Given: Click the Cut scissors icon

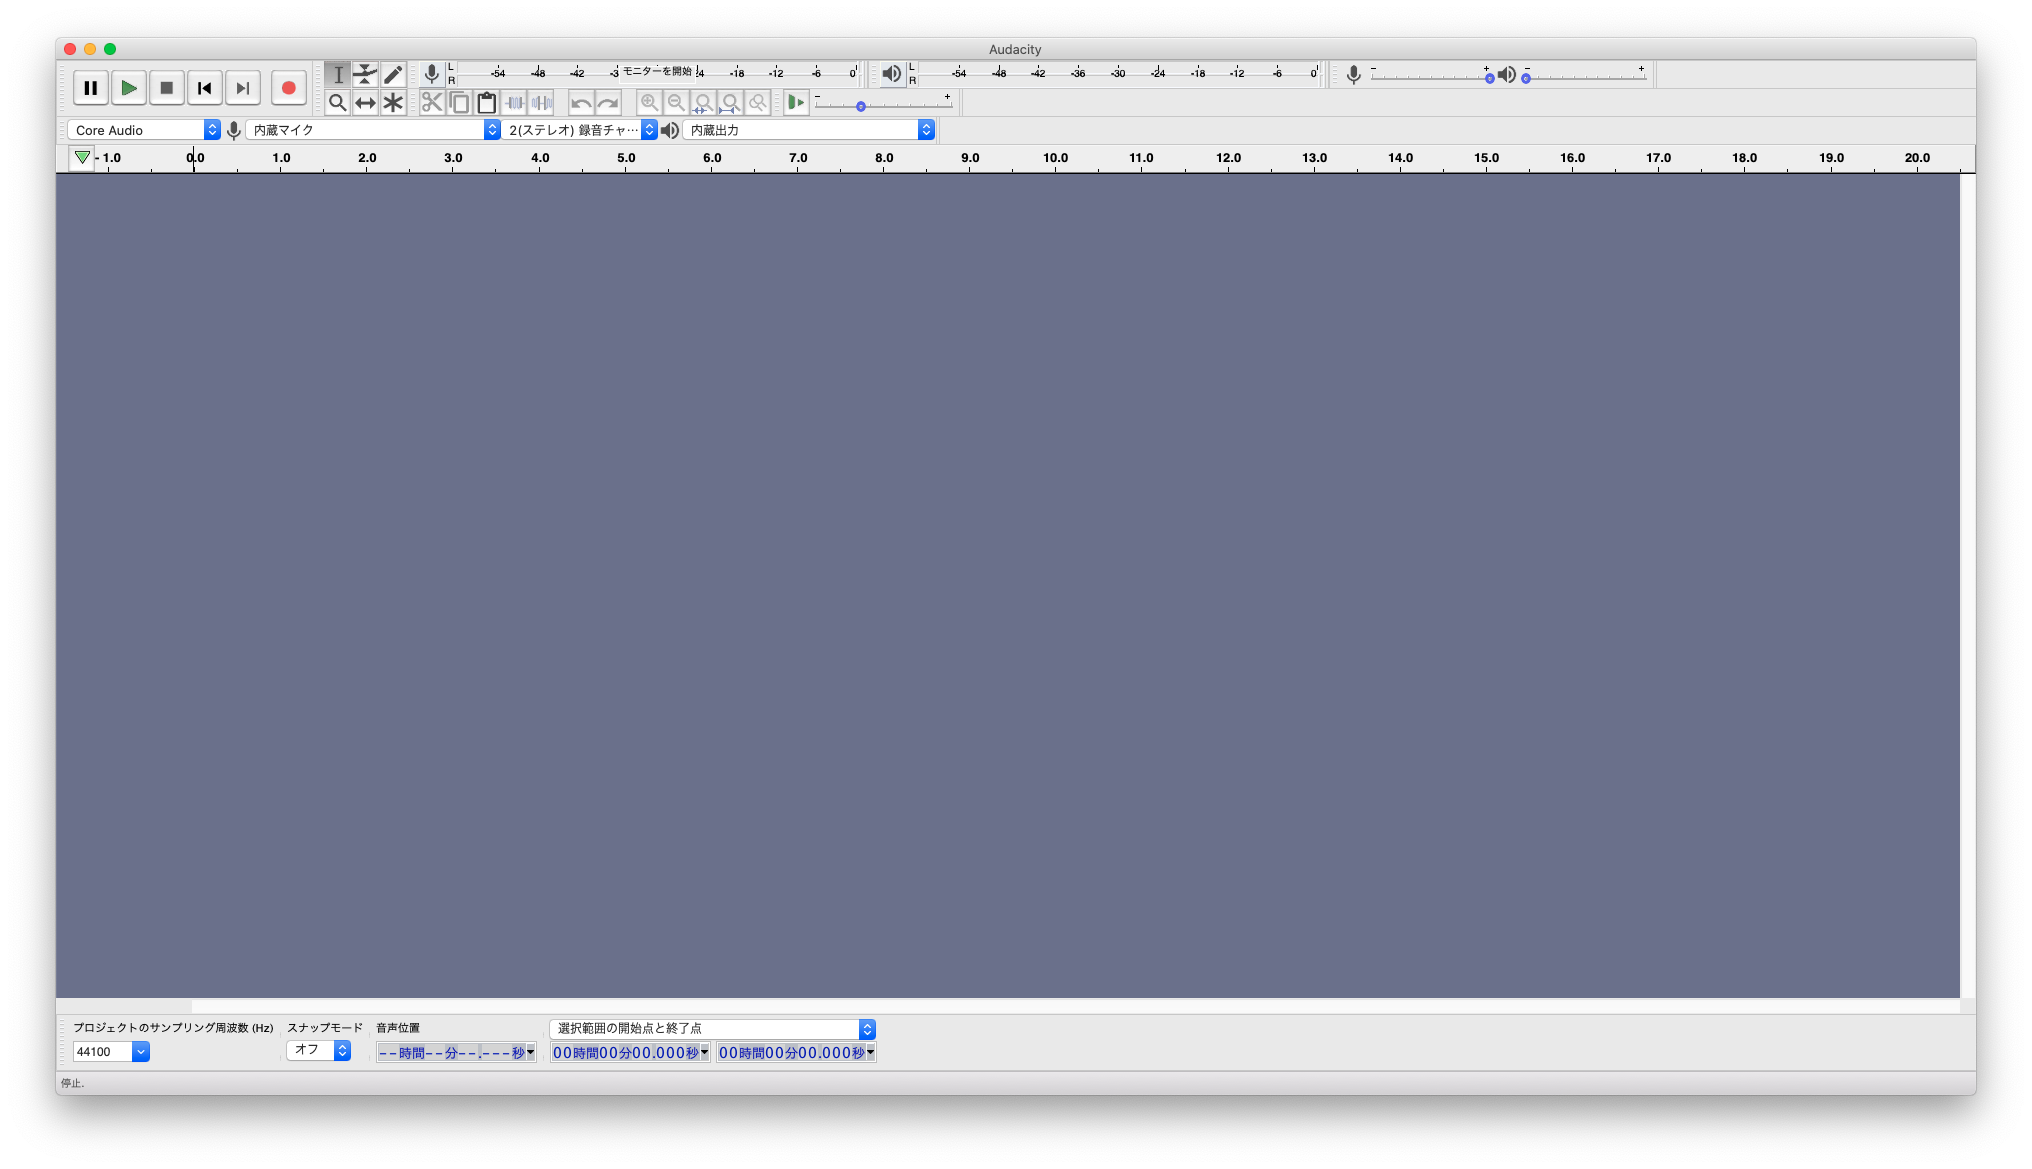Looking at the screenshot, I should pos(432,102).
